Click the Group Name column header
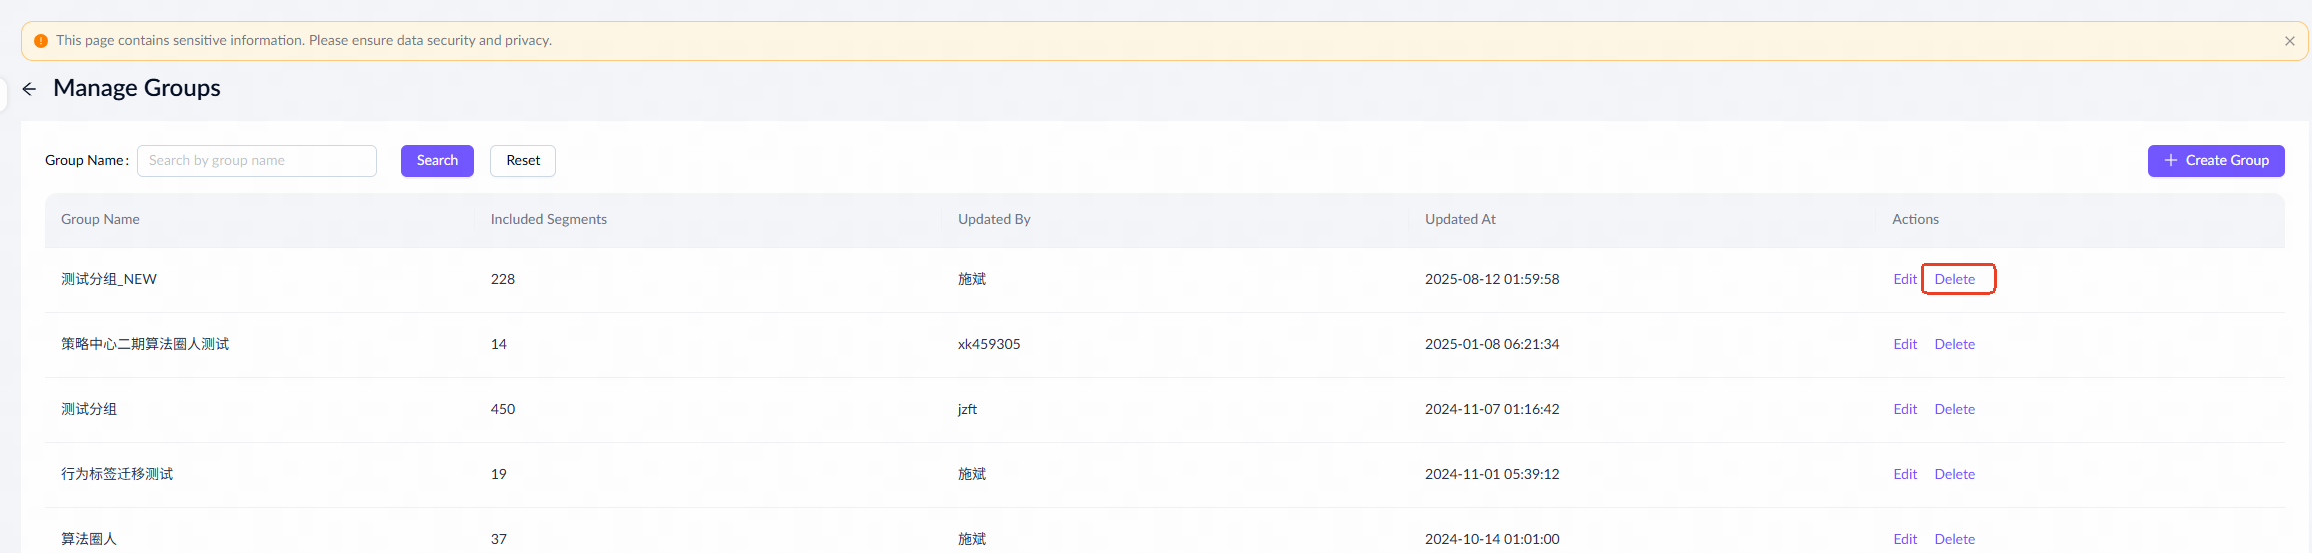The width and height of the screenshot is (2312, 553). click(100, 220)
